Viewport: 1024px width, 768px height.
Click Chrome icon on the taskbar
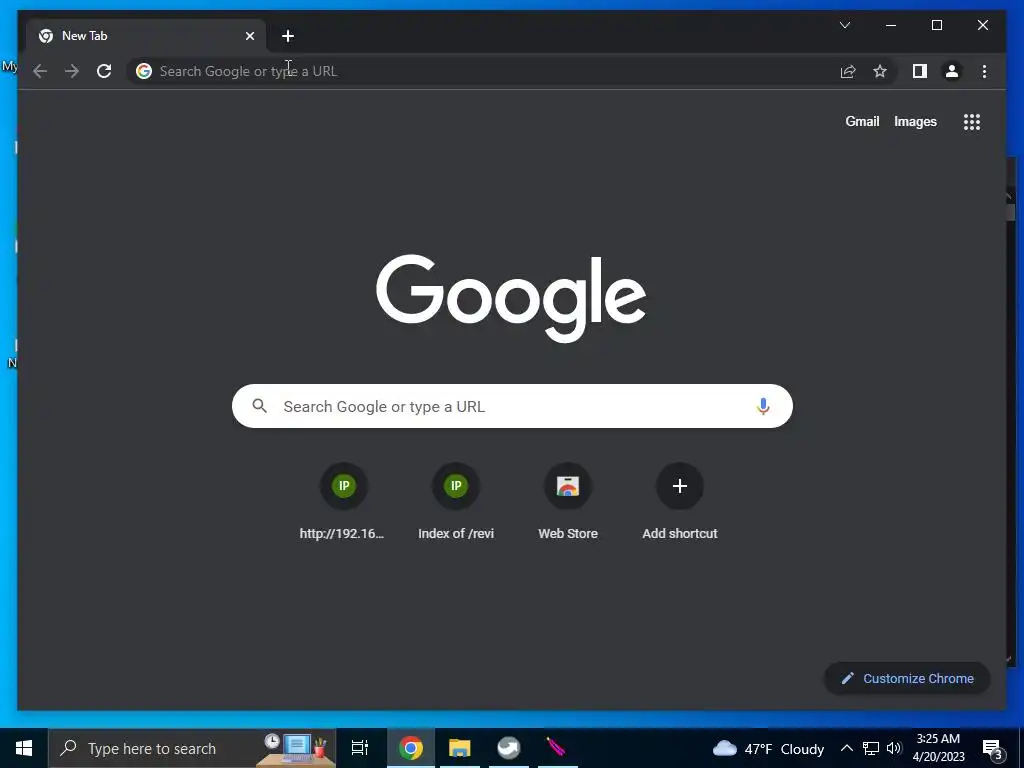click(411, 748)
